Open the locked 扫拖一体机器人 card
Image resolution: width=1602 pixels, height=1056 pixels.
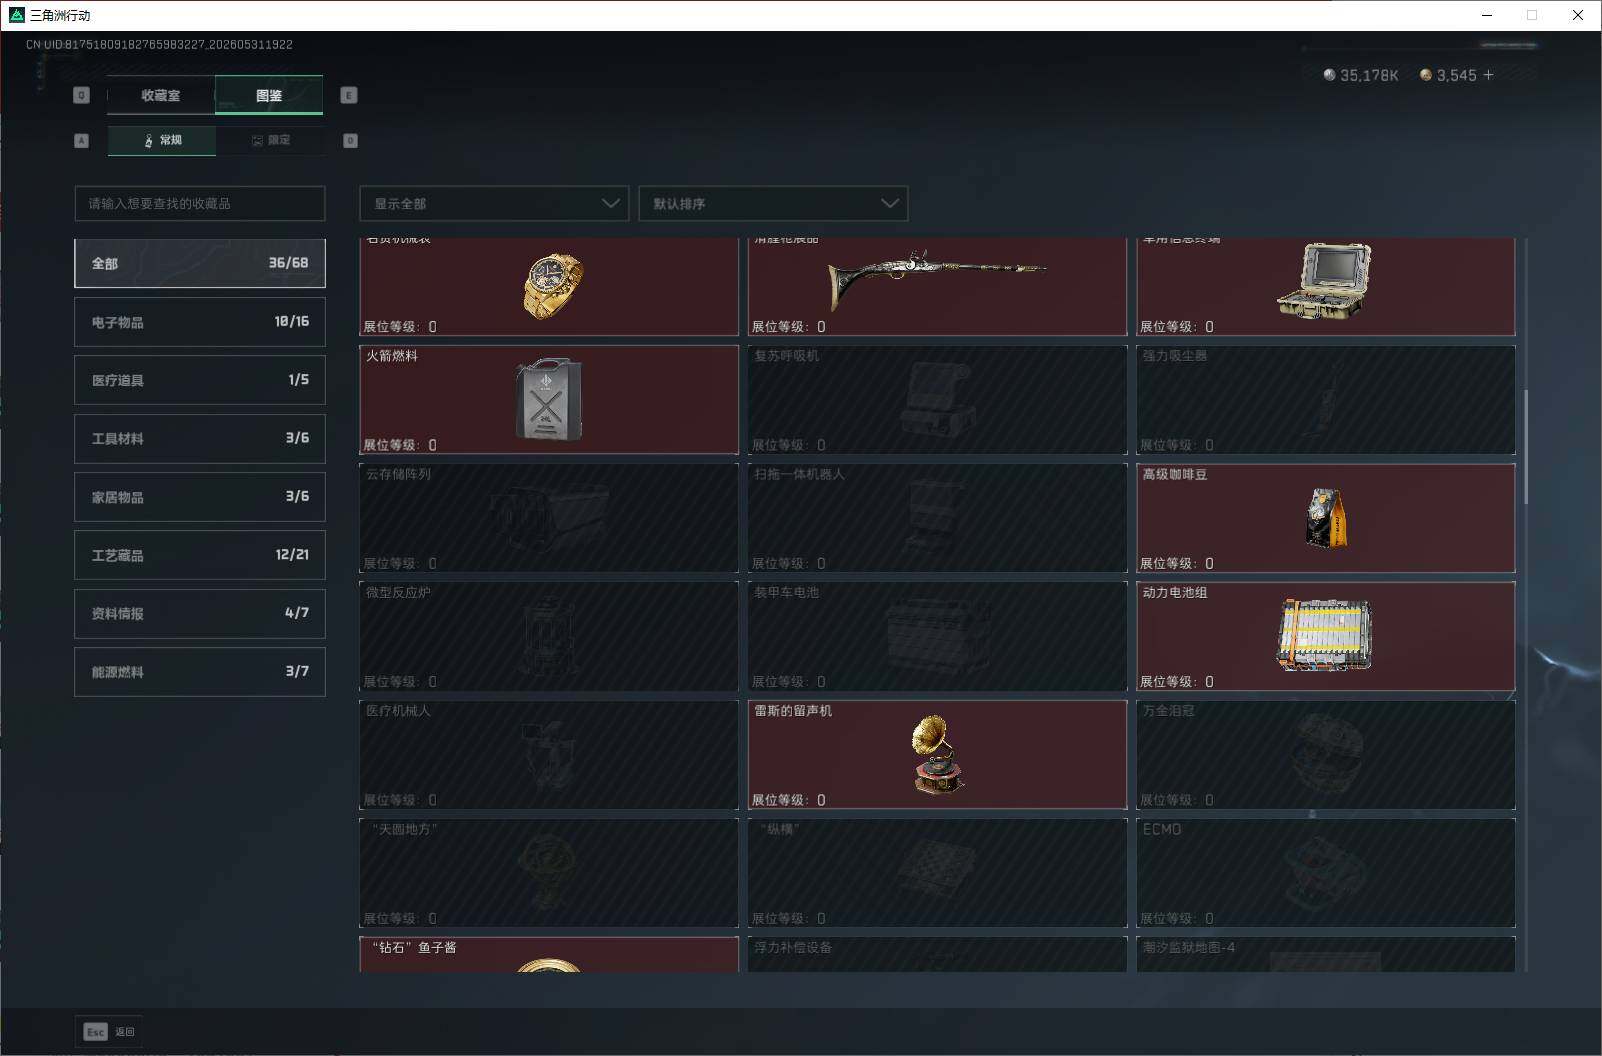pos(937,518)
